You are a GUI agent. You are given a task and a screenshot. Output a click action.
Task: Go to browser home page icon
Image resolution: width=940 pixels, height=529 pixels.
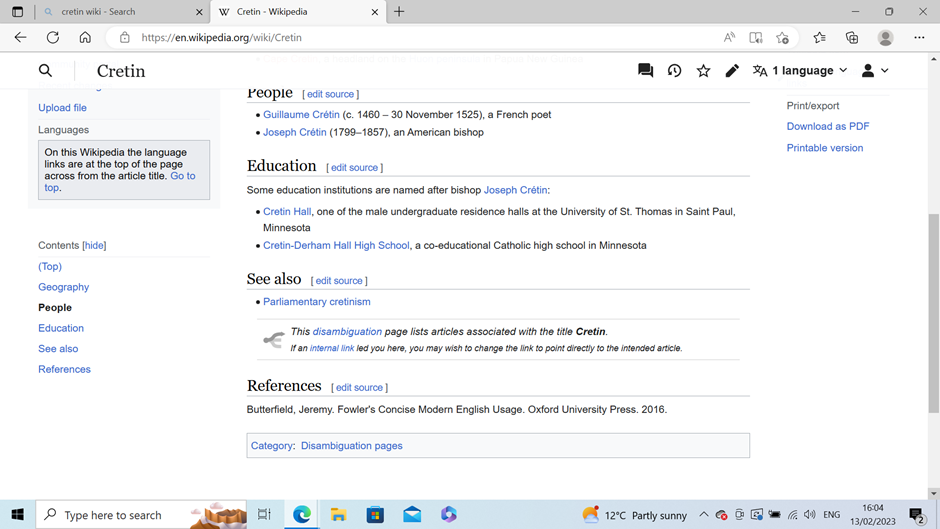point(85,38)
